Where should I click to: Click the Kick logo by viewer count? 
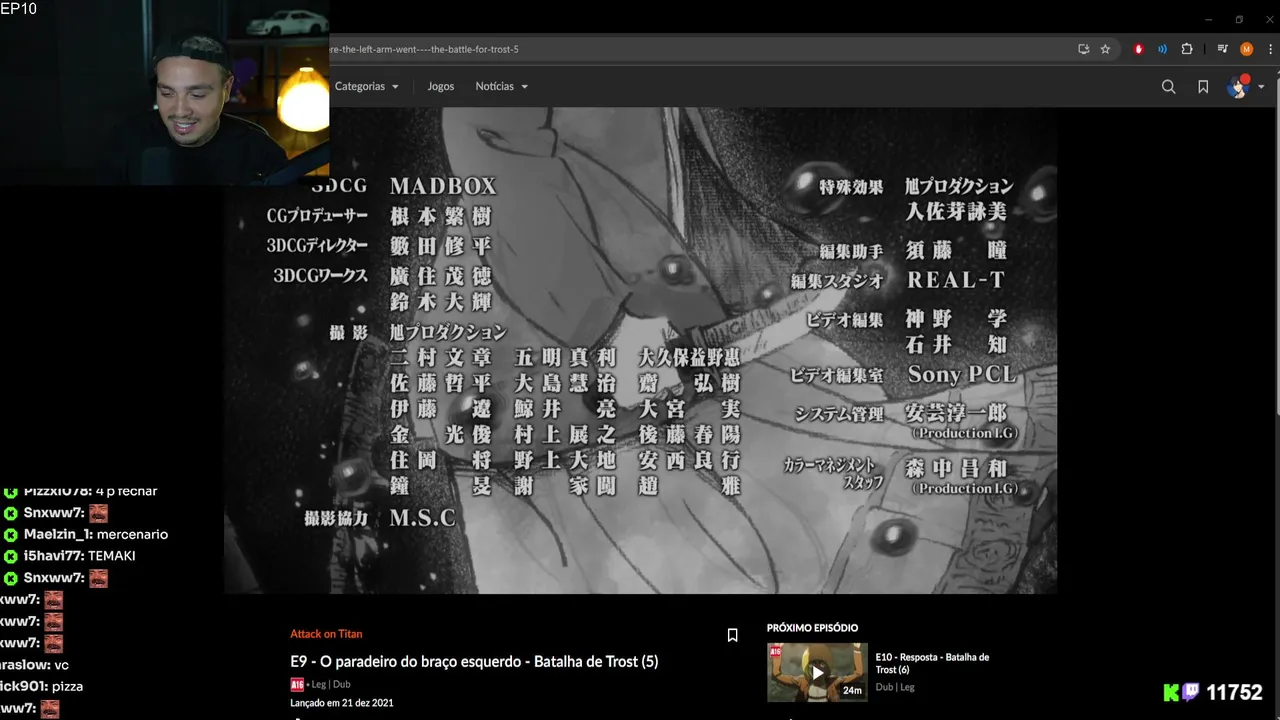pos(1171,692)
